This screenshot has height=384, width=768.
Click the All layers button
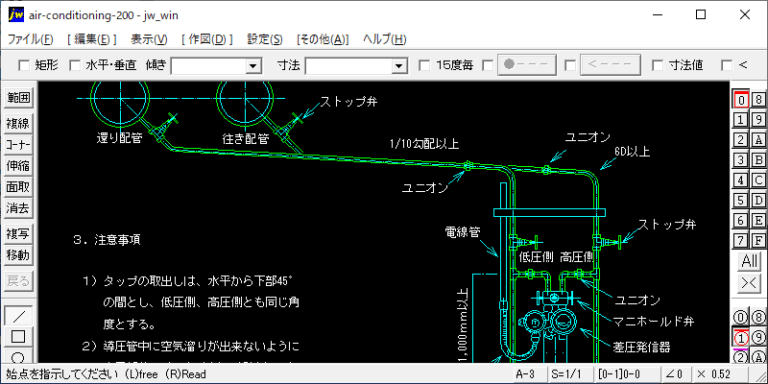pos(749,262)
